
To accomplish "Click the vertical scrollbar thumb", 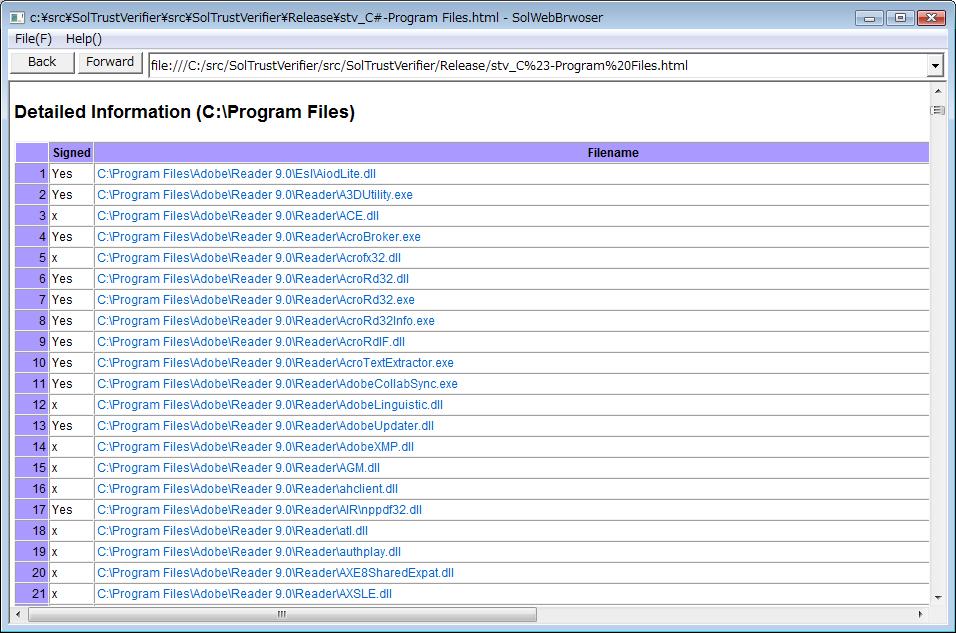I will click(938, 110).
